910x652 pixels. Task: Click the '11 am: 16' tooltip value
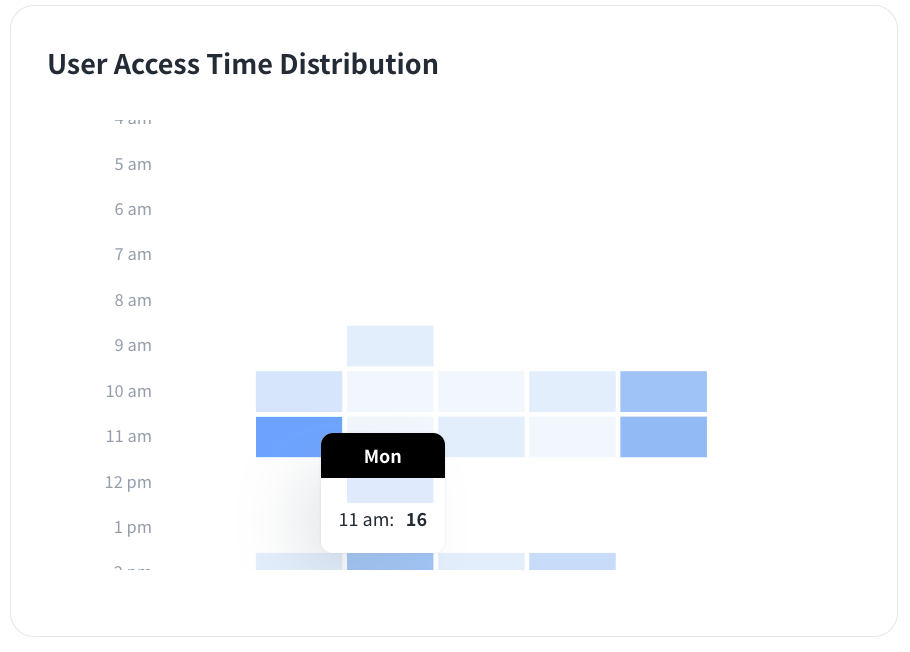point(383,520)
